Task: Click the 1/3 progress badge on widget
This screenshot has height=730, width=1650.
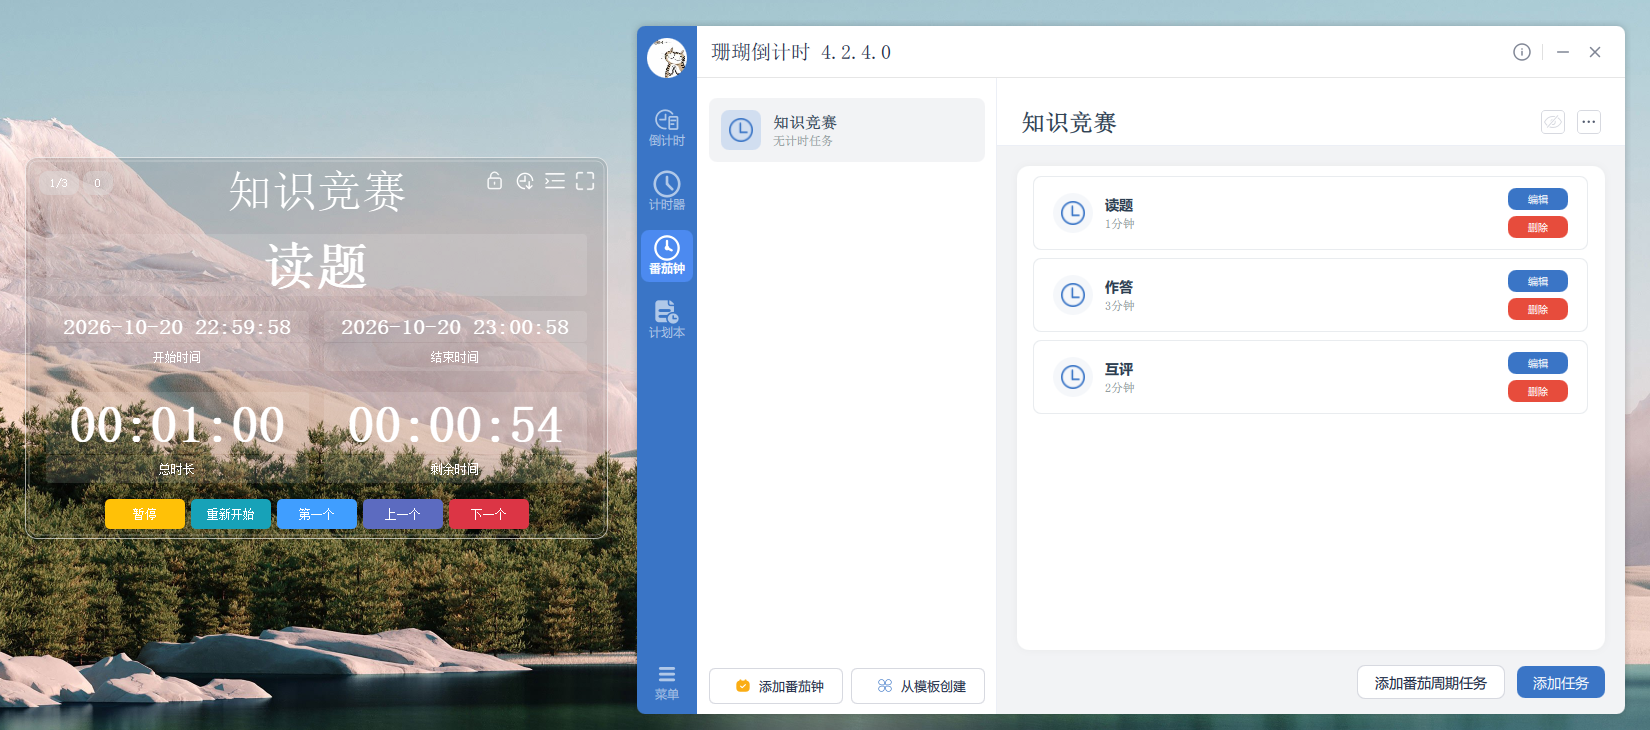Action: click(59, 183)
